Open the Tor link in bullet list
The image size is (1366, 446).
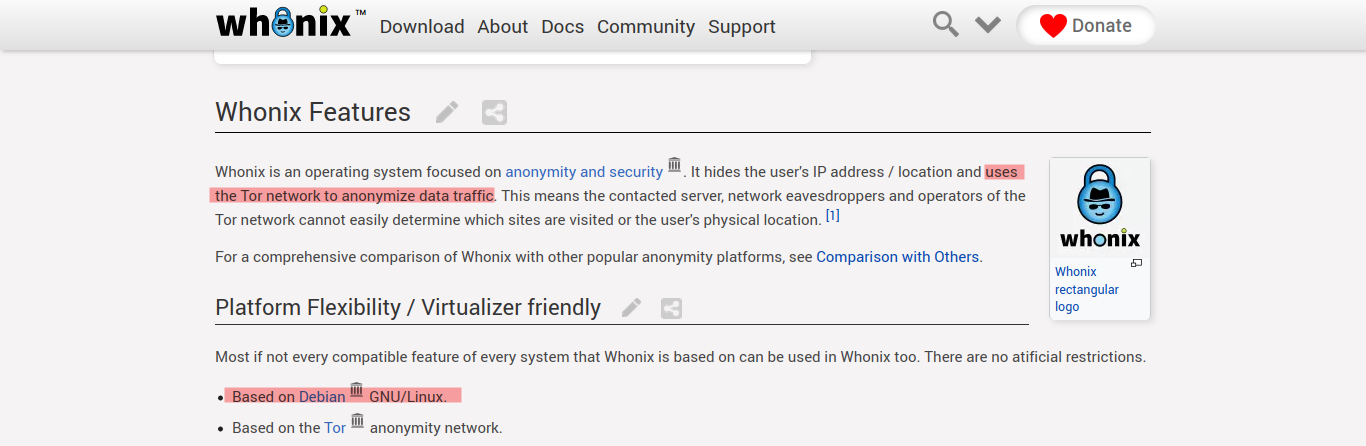[335, 428]
